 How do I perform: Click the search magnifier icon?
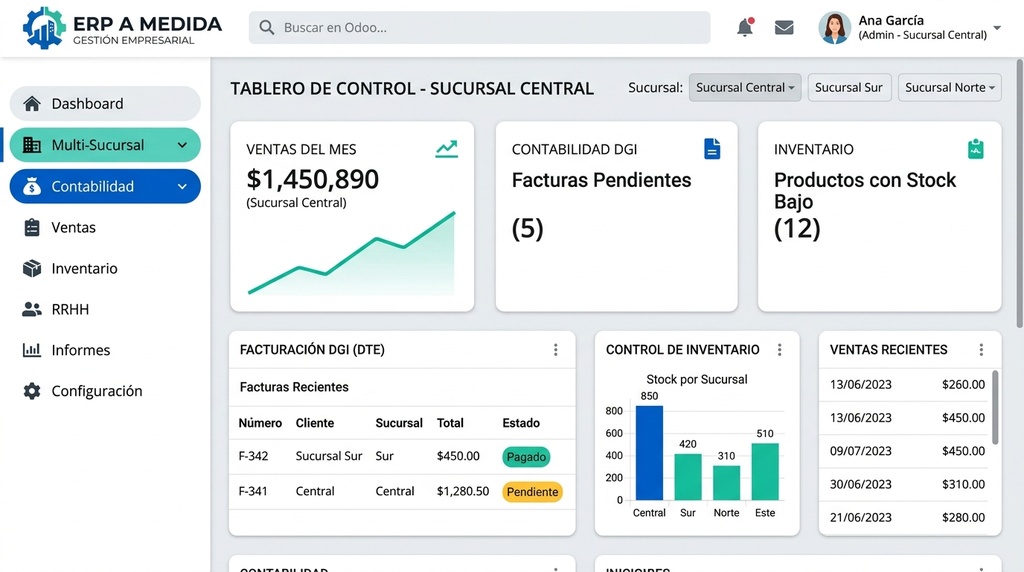click(x=266, y=27)
